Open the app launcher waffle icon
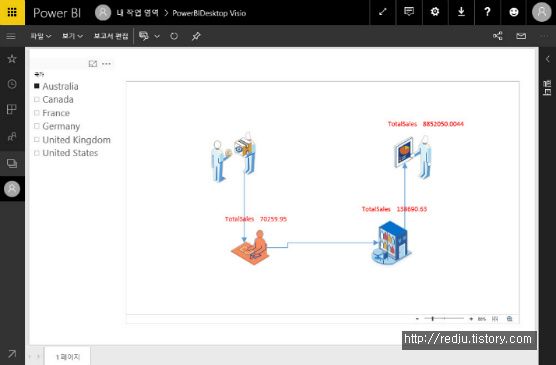Viewport: 556px width, 365px height. [x=12, y=12]
